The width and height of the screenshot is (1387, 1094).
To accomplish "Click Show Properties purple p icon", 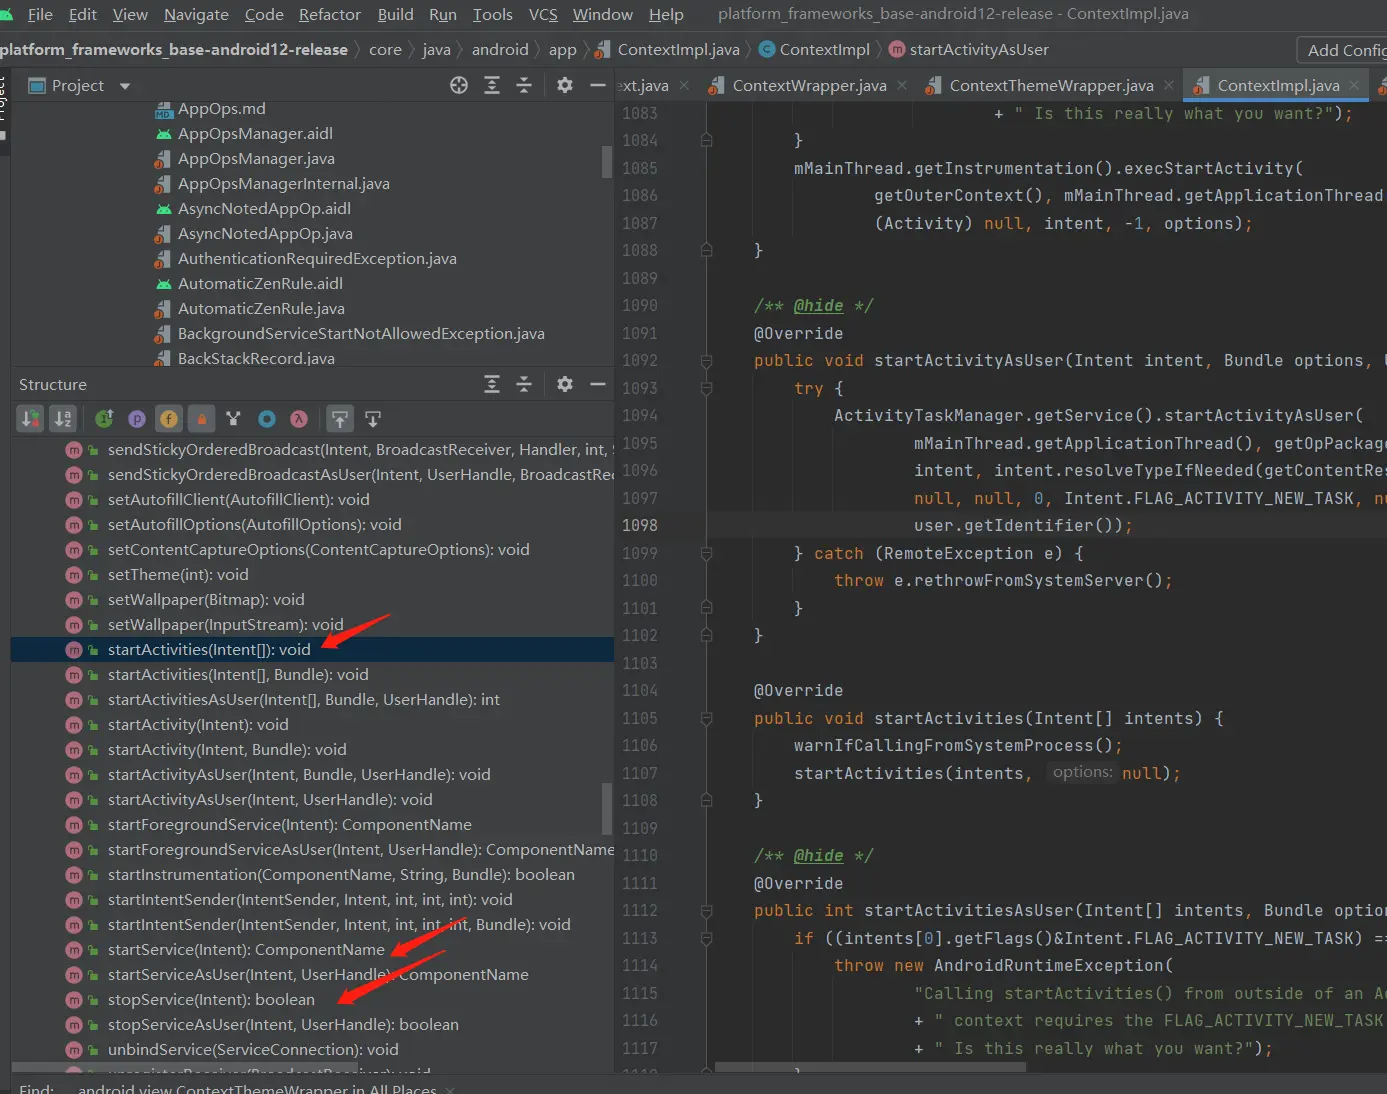I will coord(137,419).
